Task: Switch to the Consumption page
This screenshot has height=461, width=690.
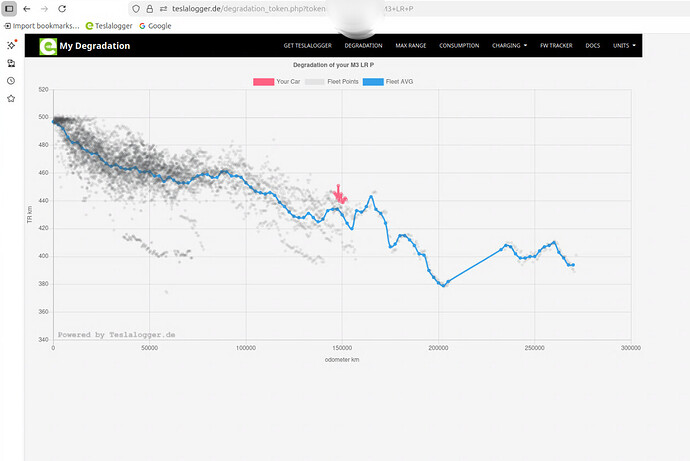Action: (x=459, y=46)
